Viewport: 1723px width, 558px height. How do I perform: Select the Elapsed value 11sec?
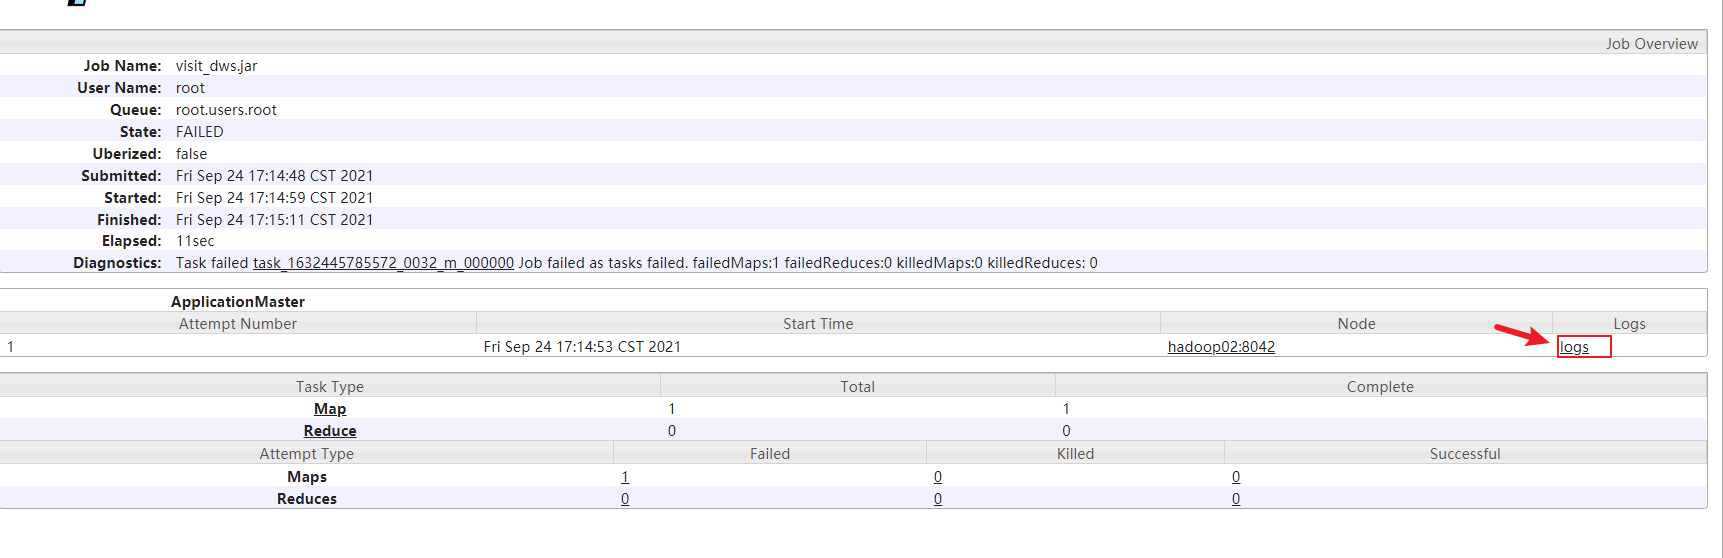click(x=195, y=241)
